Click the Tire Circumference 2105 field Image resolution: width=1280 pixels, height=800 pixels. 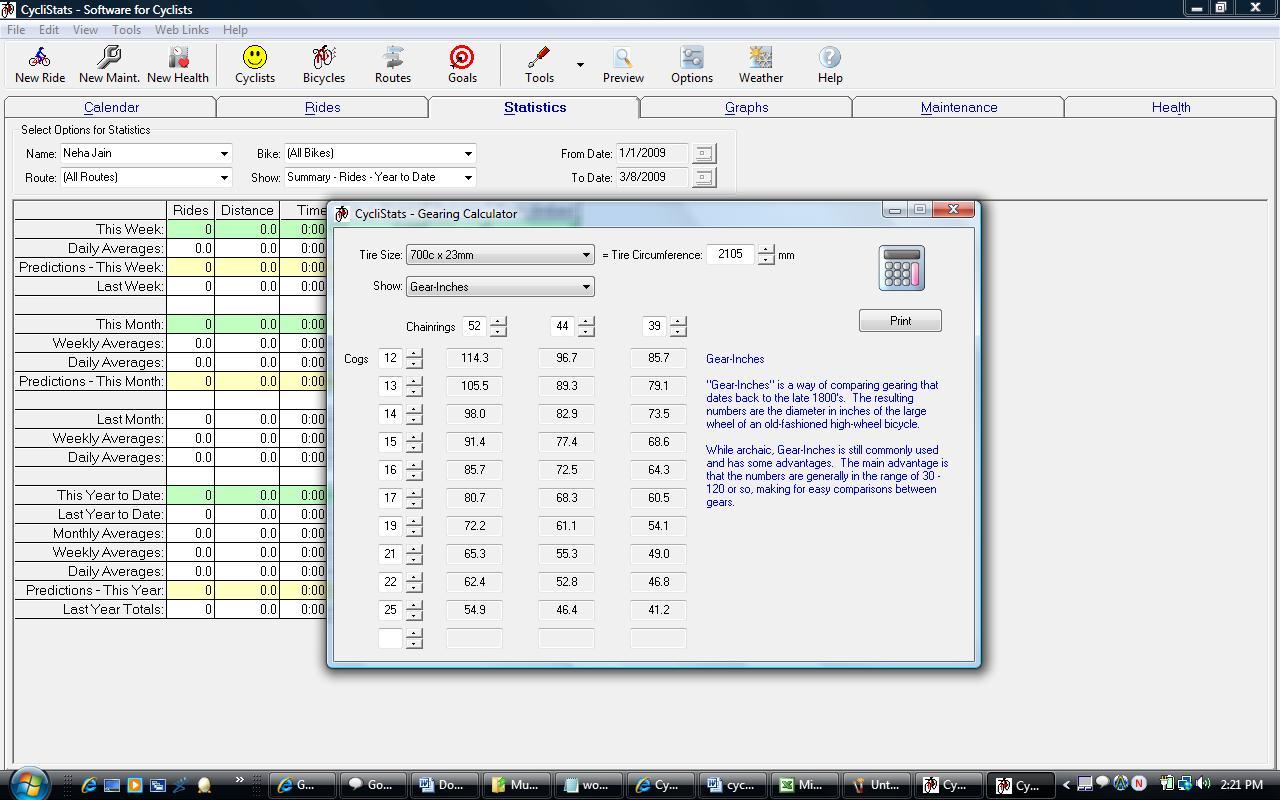click(x=731, y=255)
